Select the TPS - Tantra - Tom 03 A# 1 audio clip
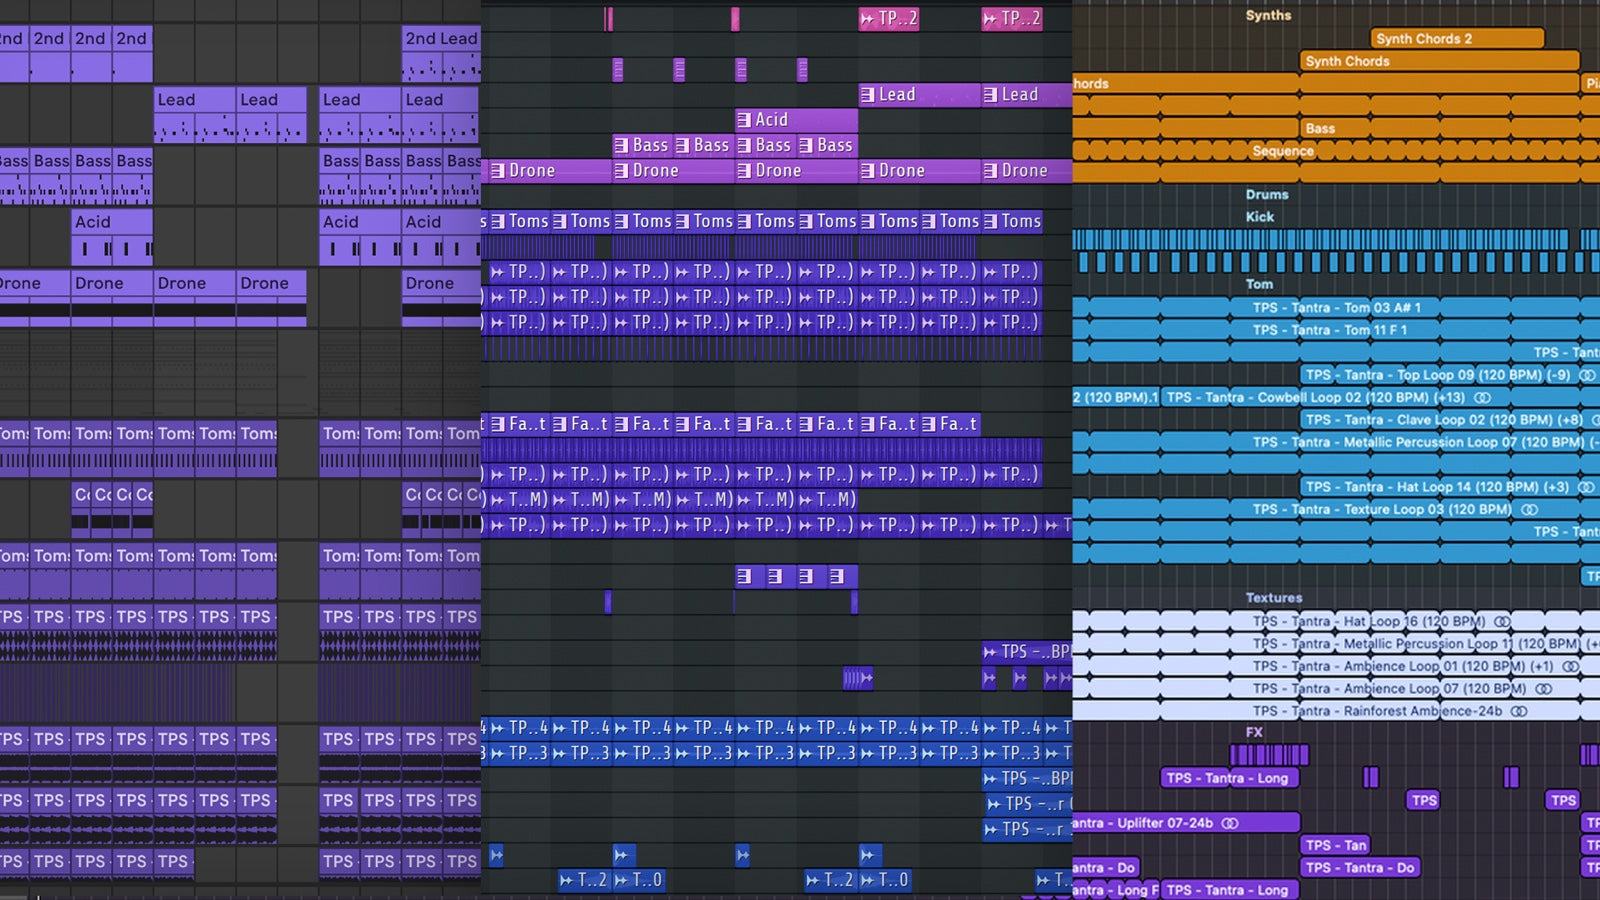The image size is (1600, 900). [1340, 307]
